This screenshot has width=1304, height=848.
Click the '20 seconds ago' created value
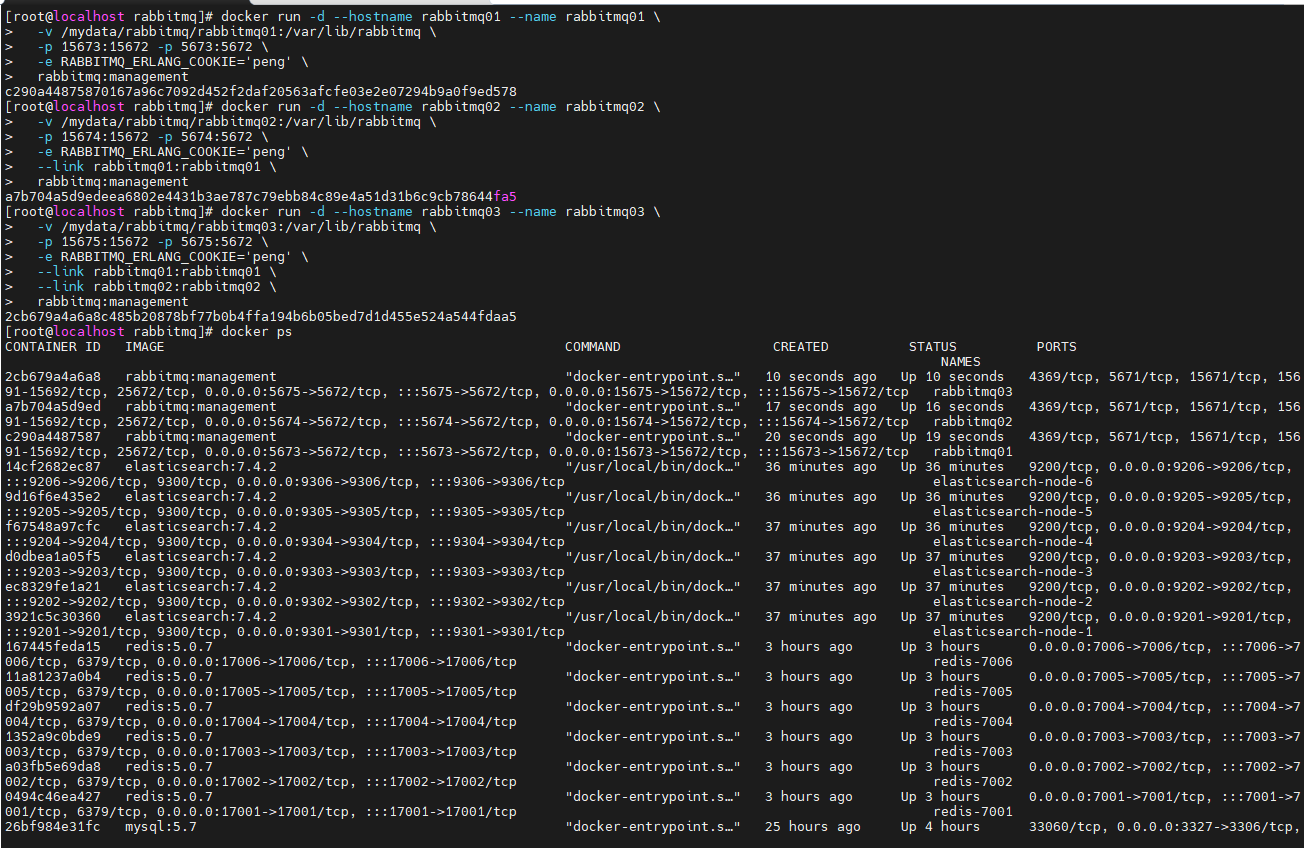point(821,437)
